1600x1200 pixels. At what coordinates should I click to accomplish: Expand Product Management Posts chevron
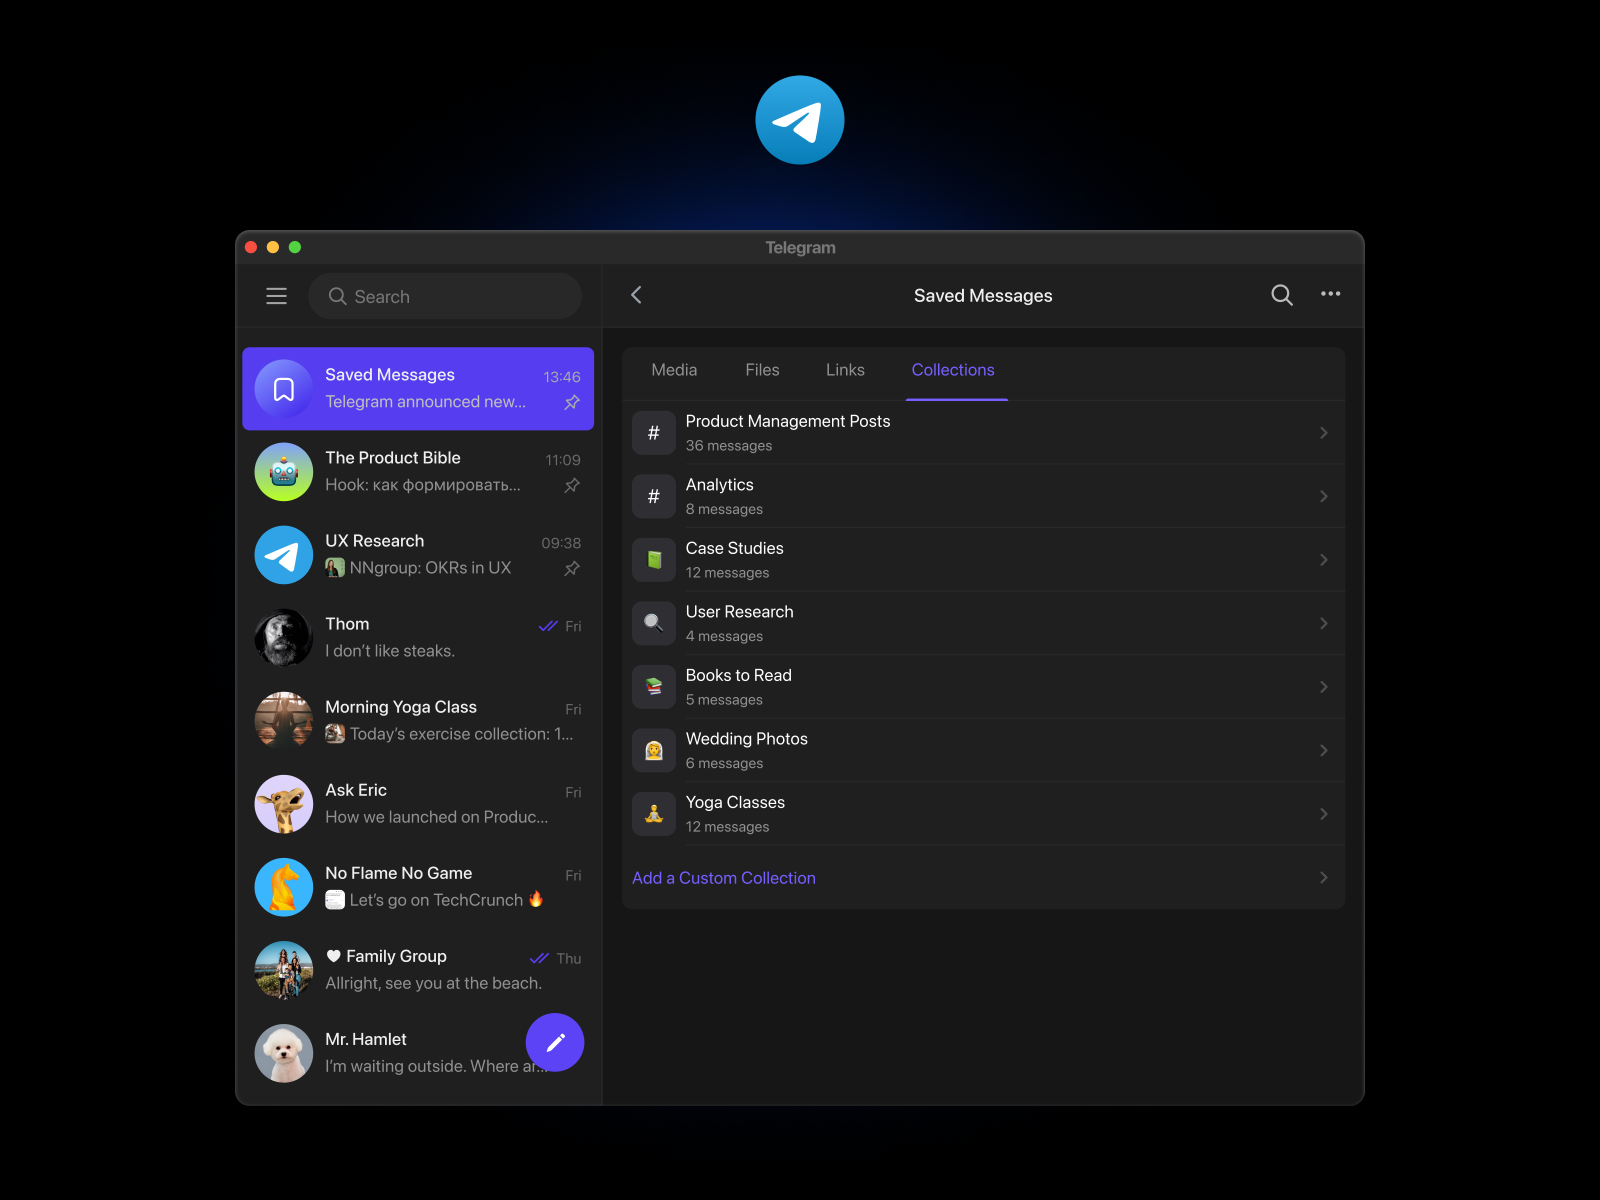(x=1323, y=433)
